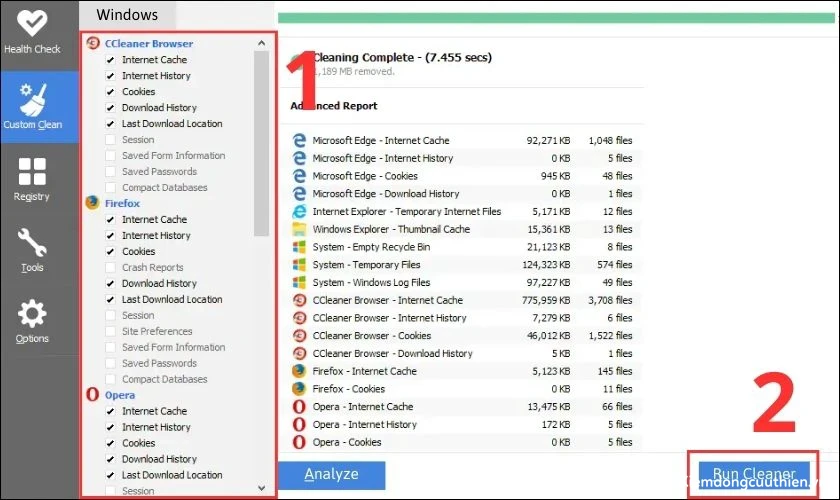The height and width of the screenshot is (500, 840).
Task: Click the CCleaner icon beside CCleaner Browser - Download History
Action: [299, 353]
